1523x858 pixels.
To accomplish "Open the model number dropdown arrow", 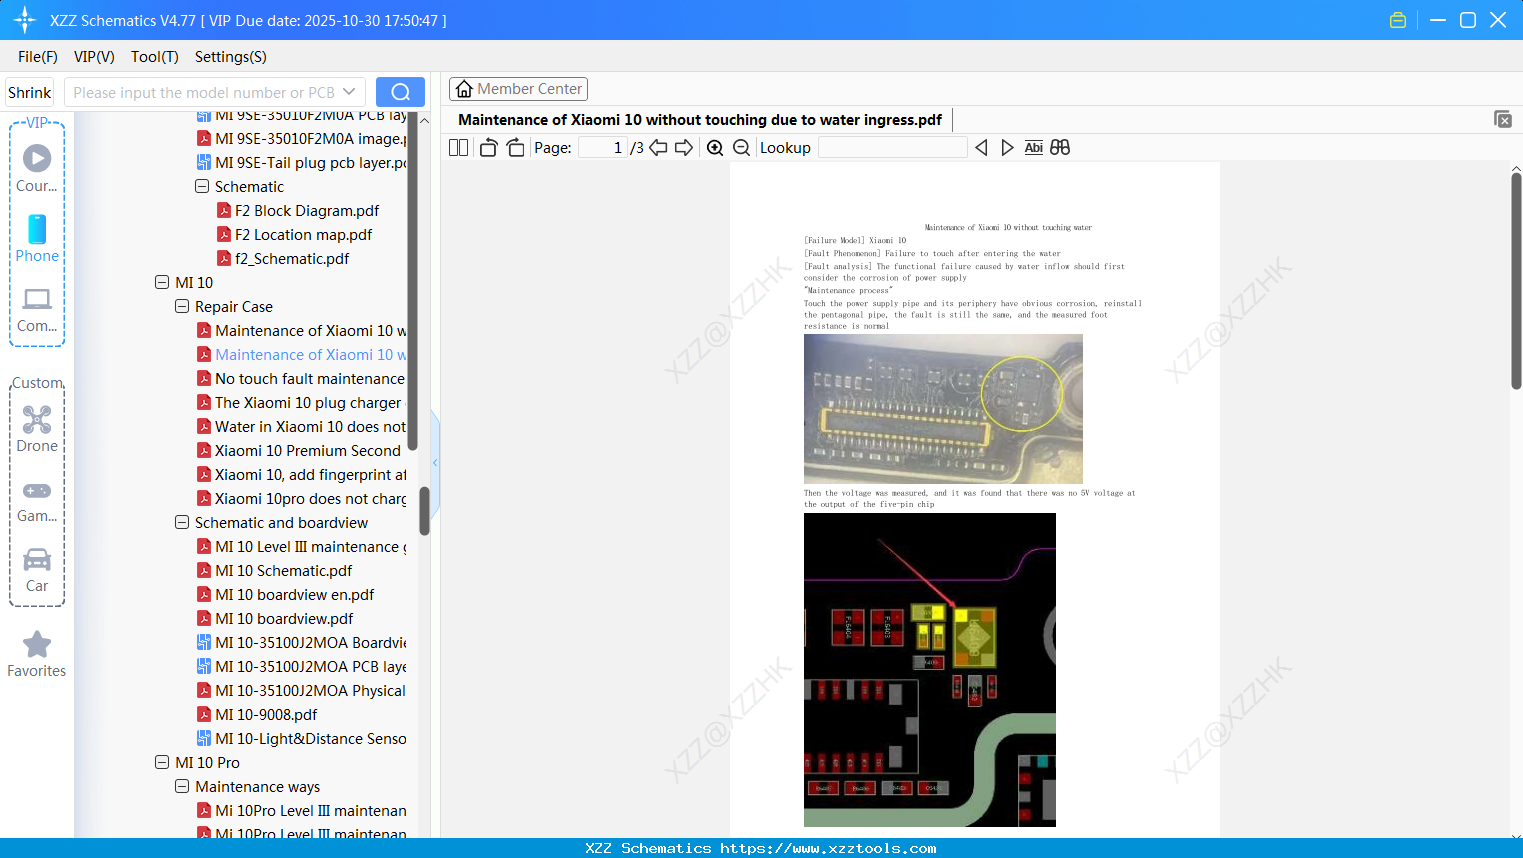I will [349, 92].
